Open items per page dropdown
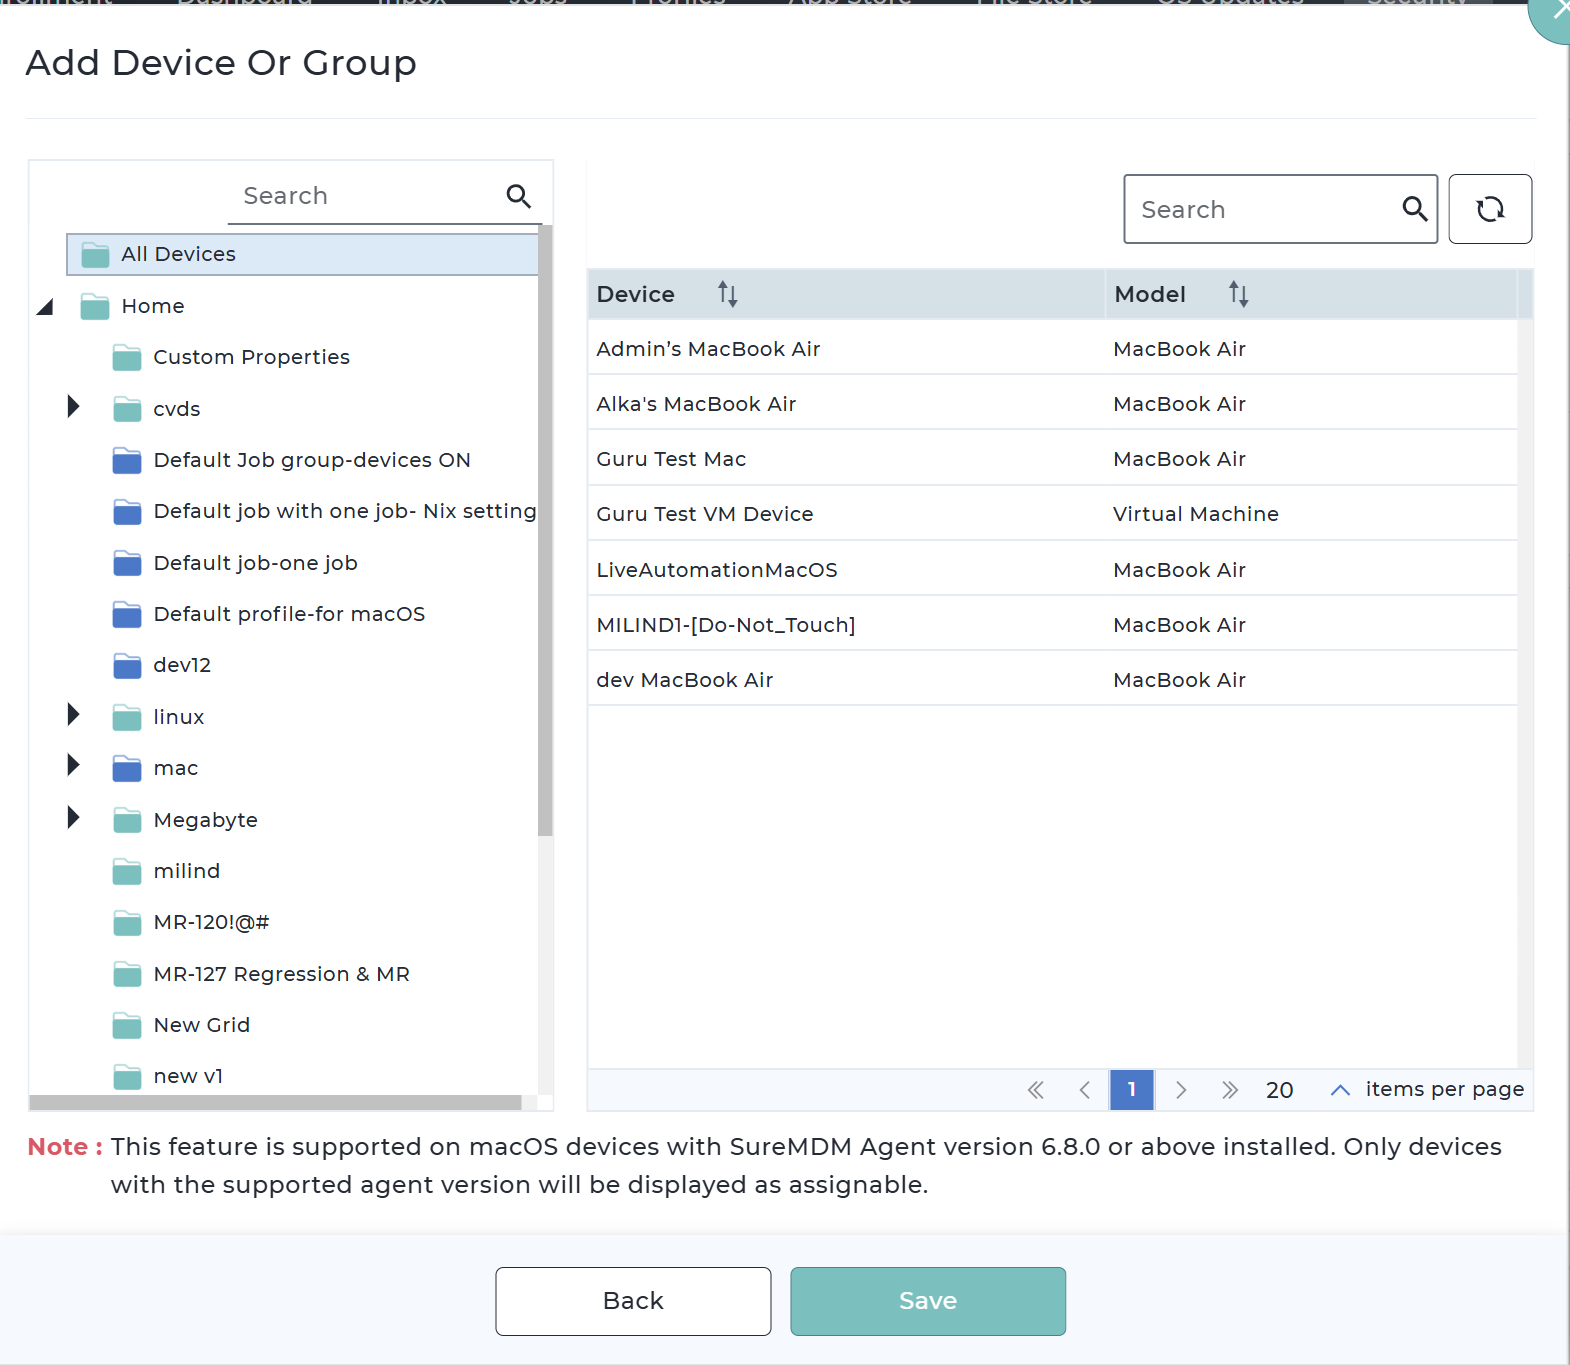This screenshot has width=1570, height=1365. coord(1340,1090)
